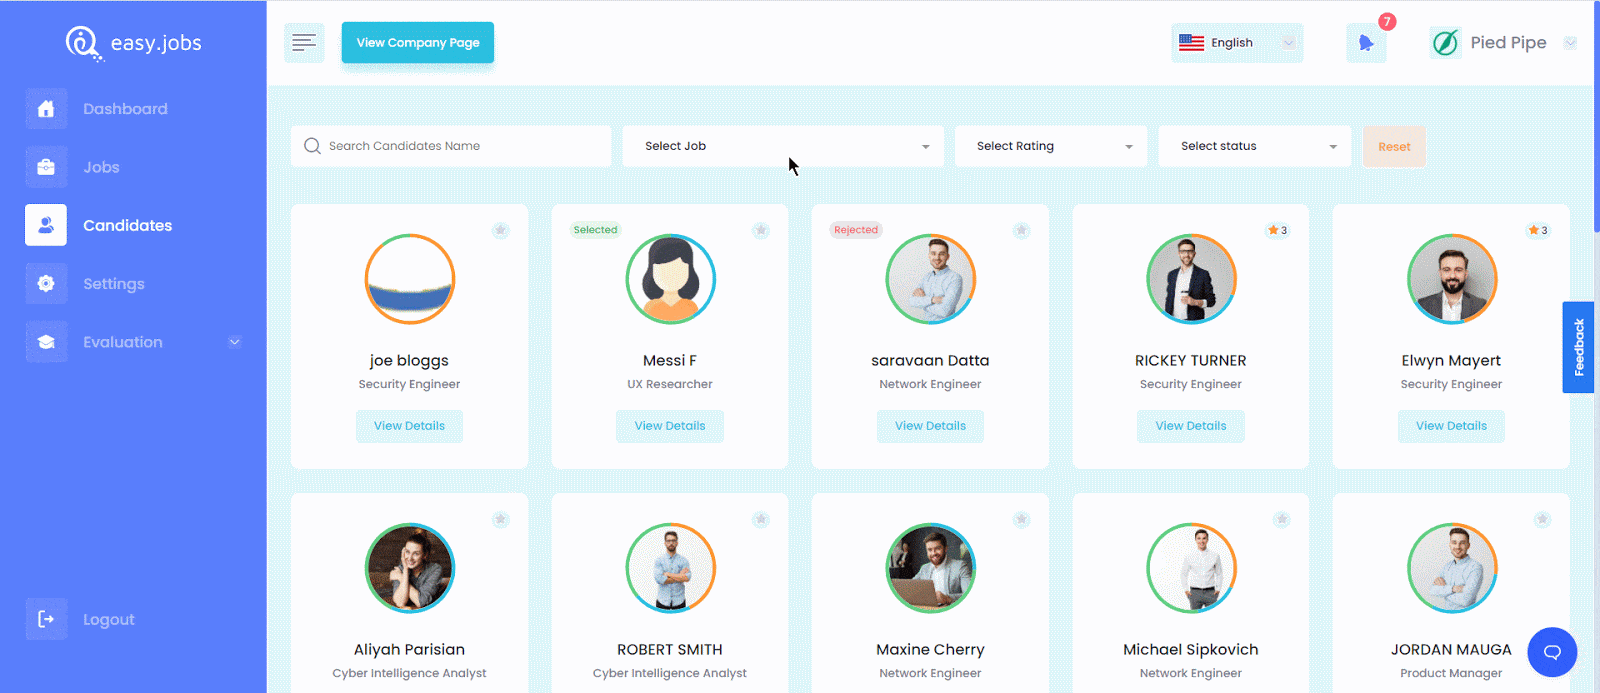Click saravaan Datta avatar photo
Viewport: 1600px width, 693px height.
point(931,279)
